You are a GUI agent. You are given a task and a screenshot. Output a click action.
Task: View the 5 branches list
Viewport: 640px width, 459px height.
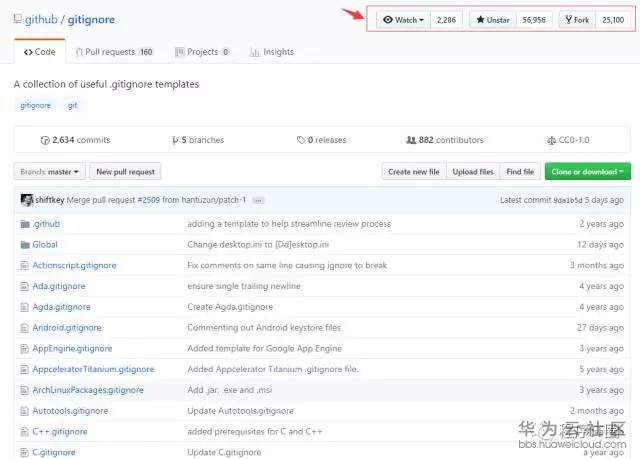(198, 140)
